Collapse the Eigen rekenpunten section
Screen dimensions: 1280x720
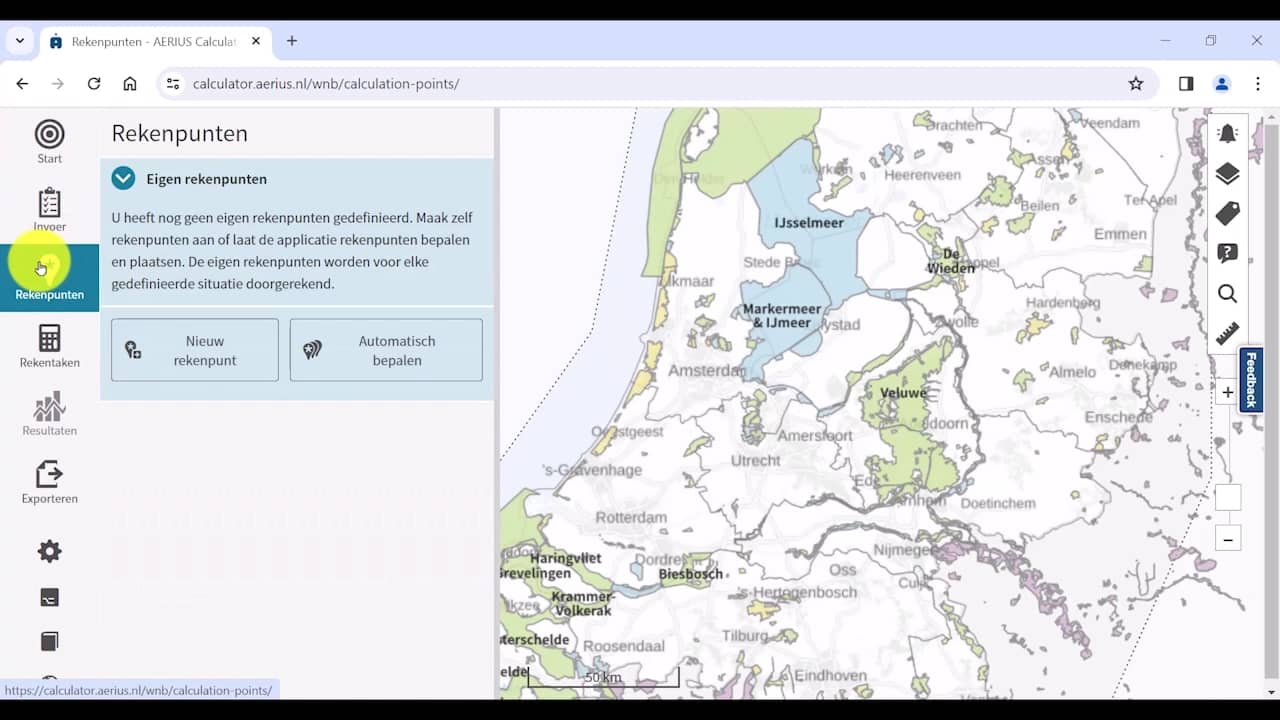coord(123,179)
